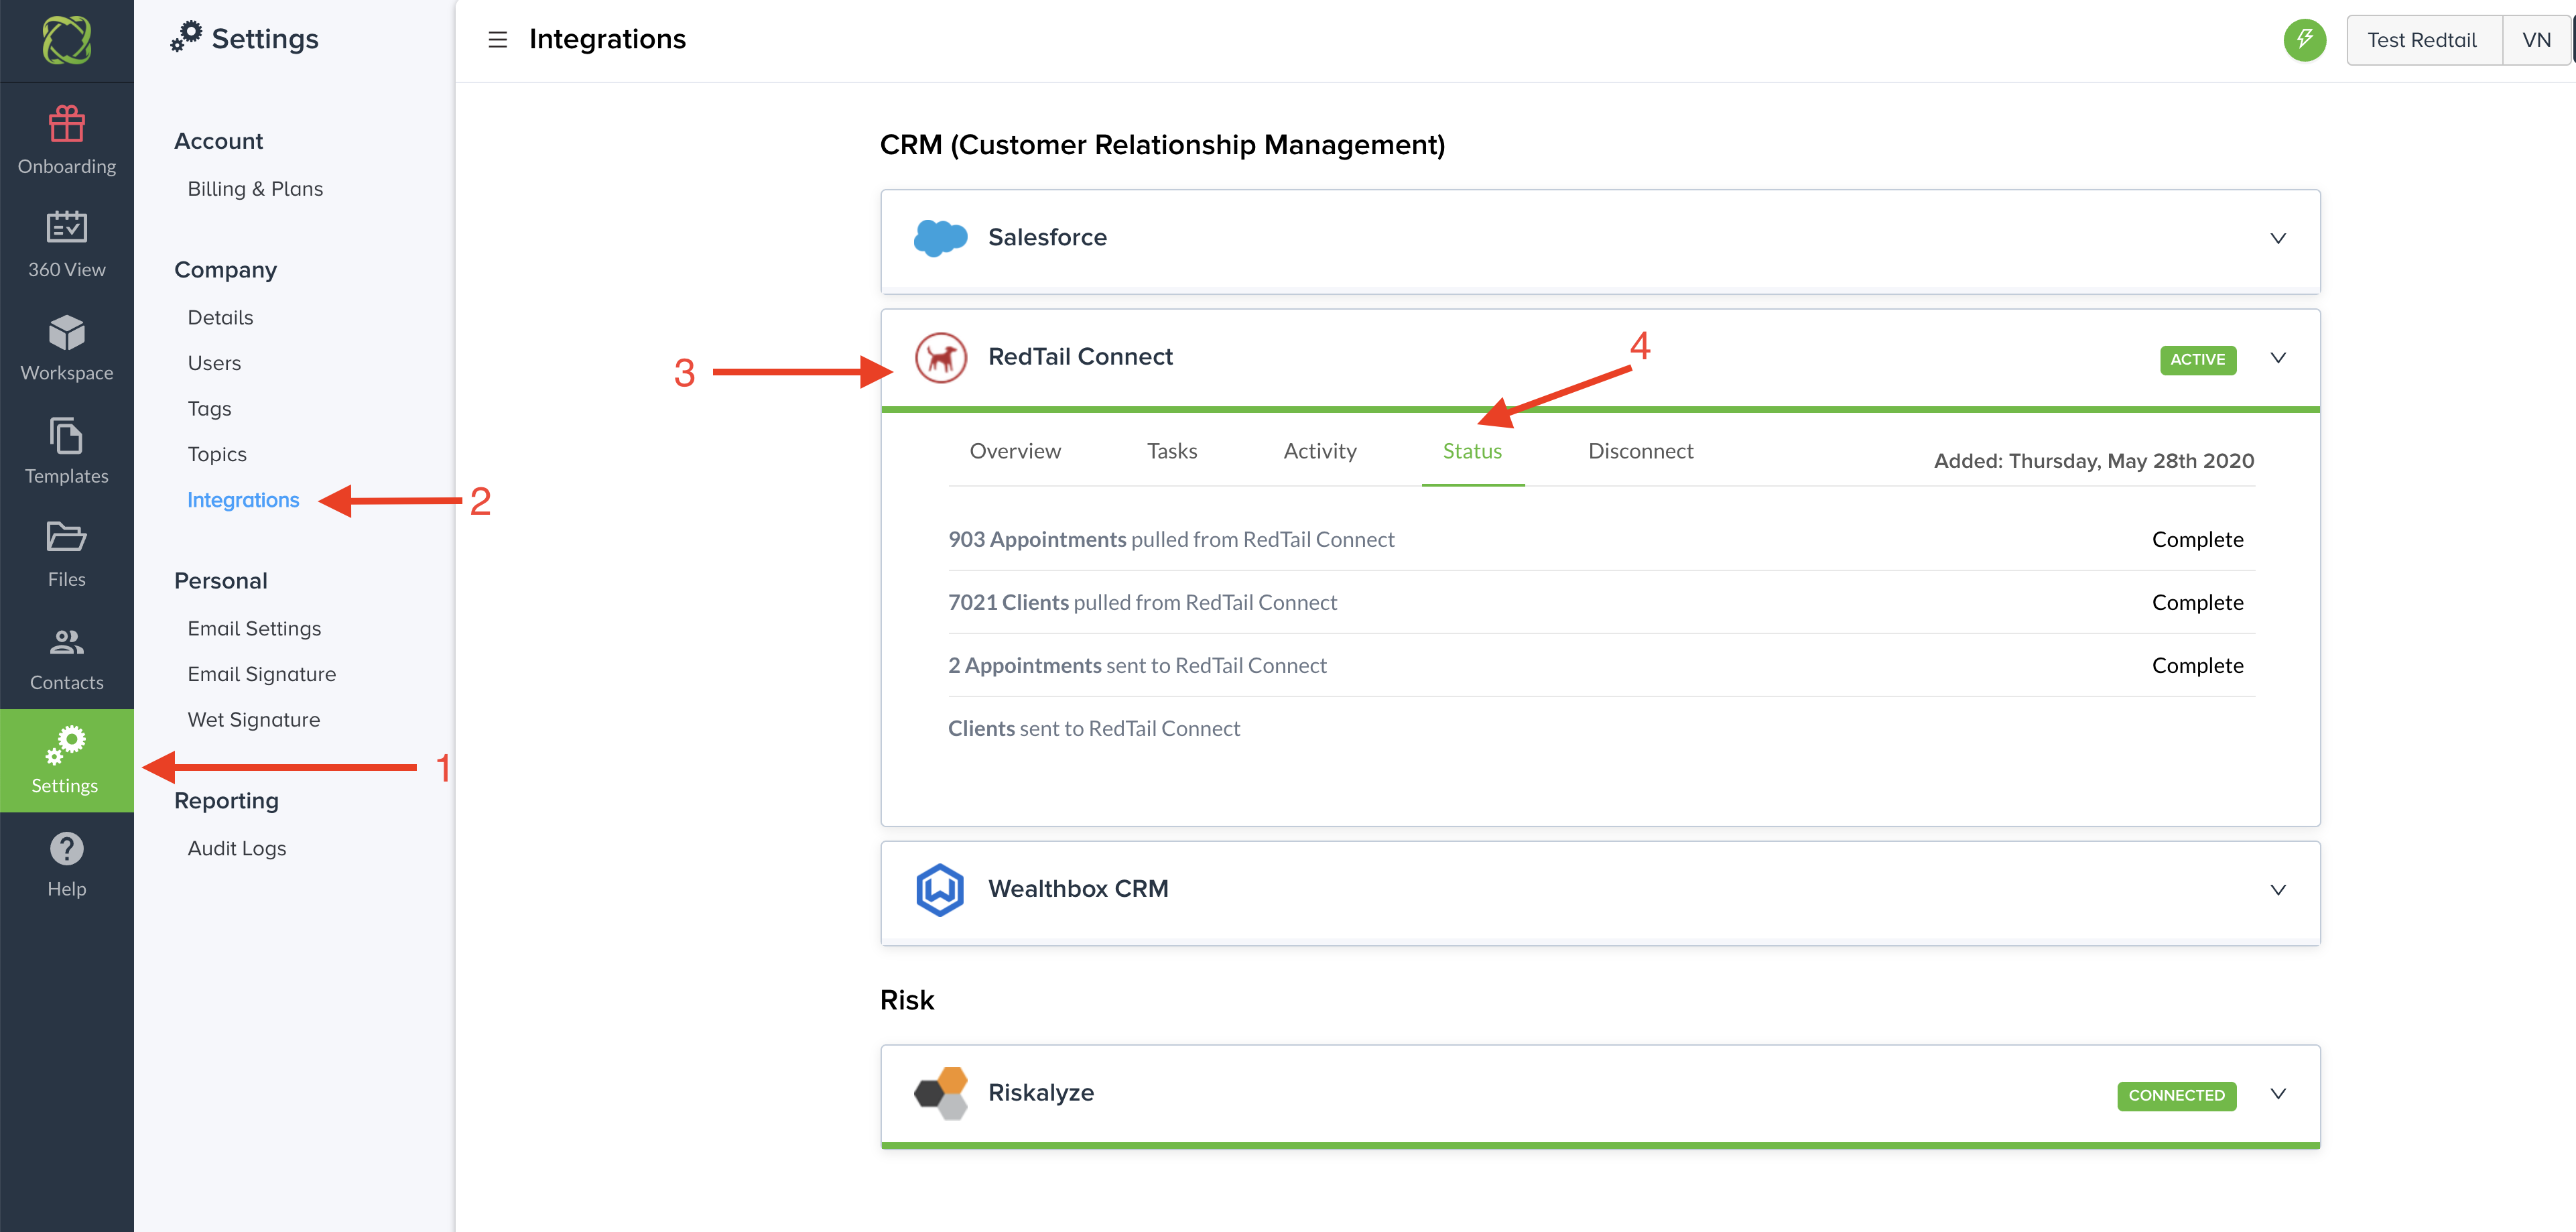
Task: Expand the Salesforce integration chevron
Action: [2278, 238]
